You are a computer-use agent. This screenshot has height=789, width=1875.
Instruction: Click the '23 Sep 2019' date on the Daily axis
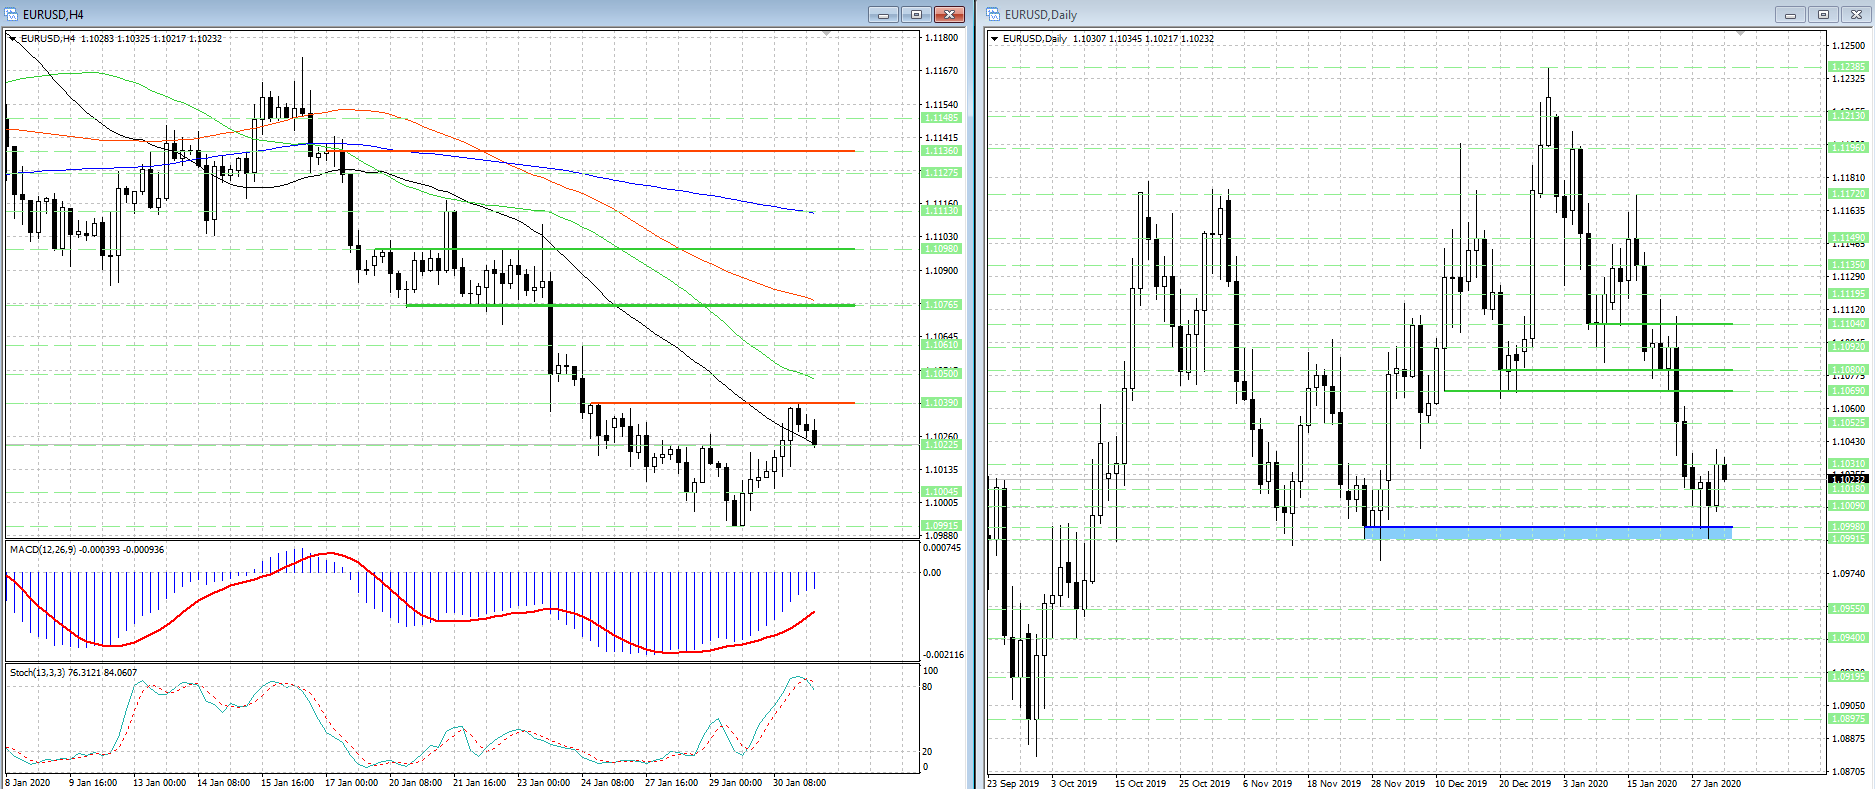[x=1013, y=783]
